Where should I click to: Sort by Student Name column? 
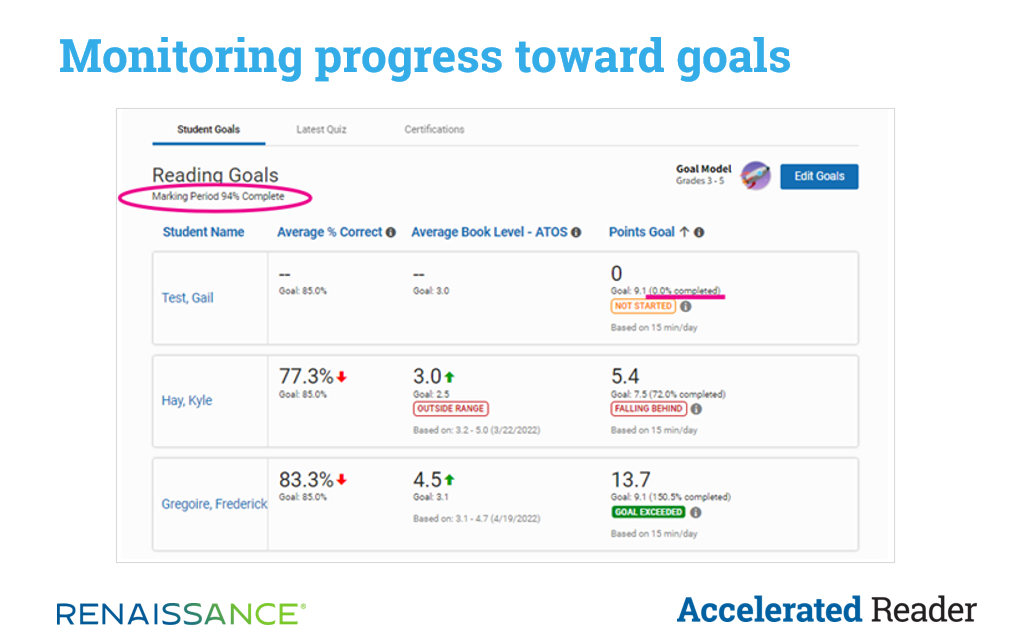203,232
